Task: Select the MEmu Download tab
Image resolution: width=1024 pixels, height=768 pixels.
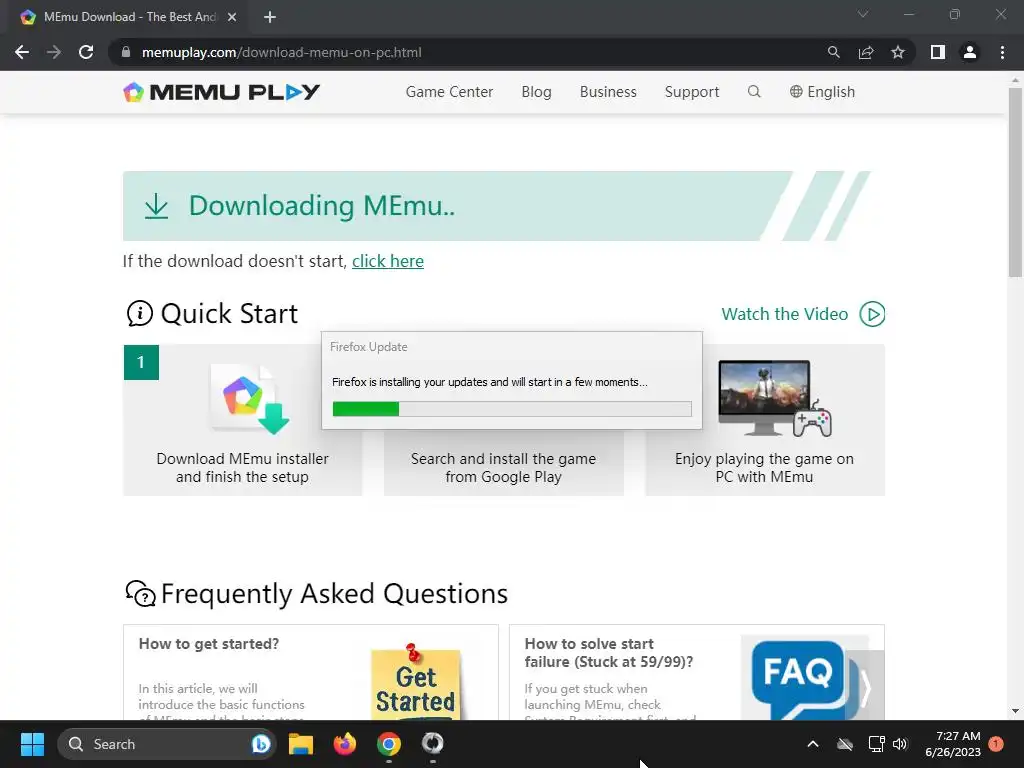Action: pos(129,17)
